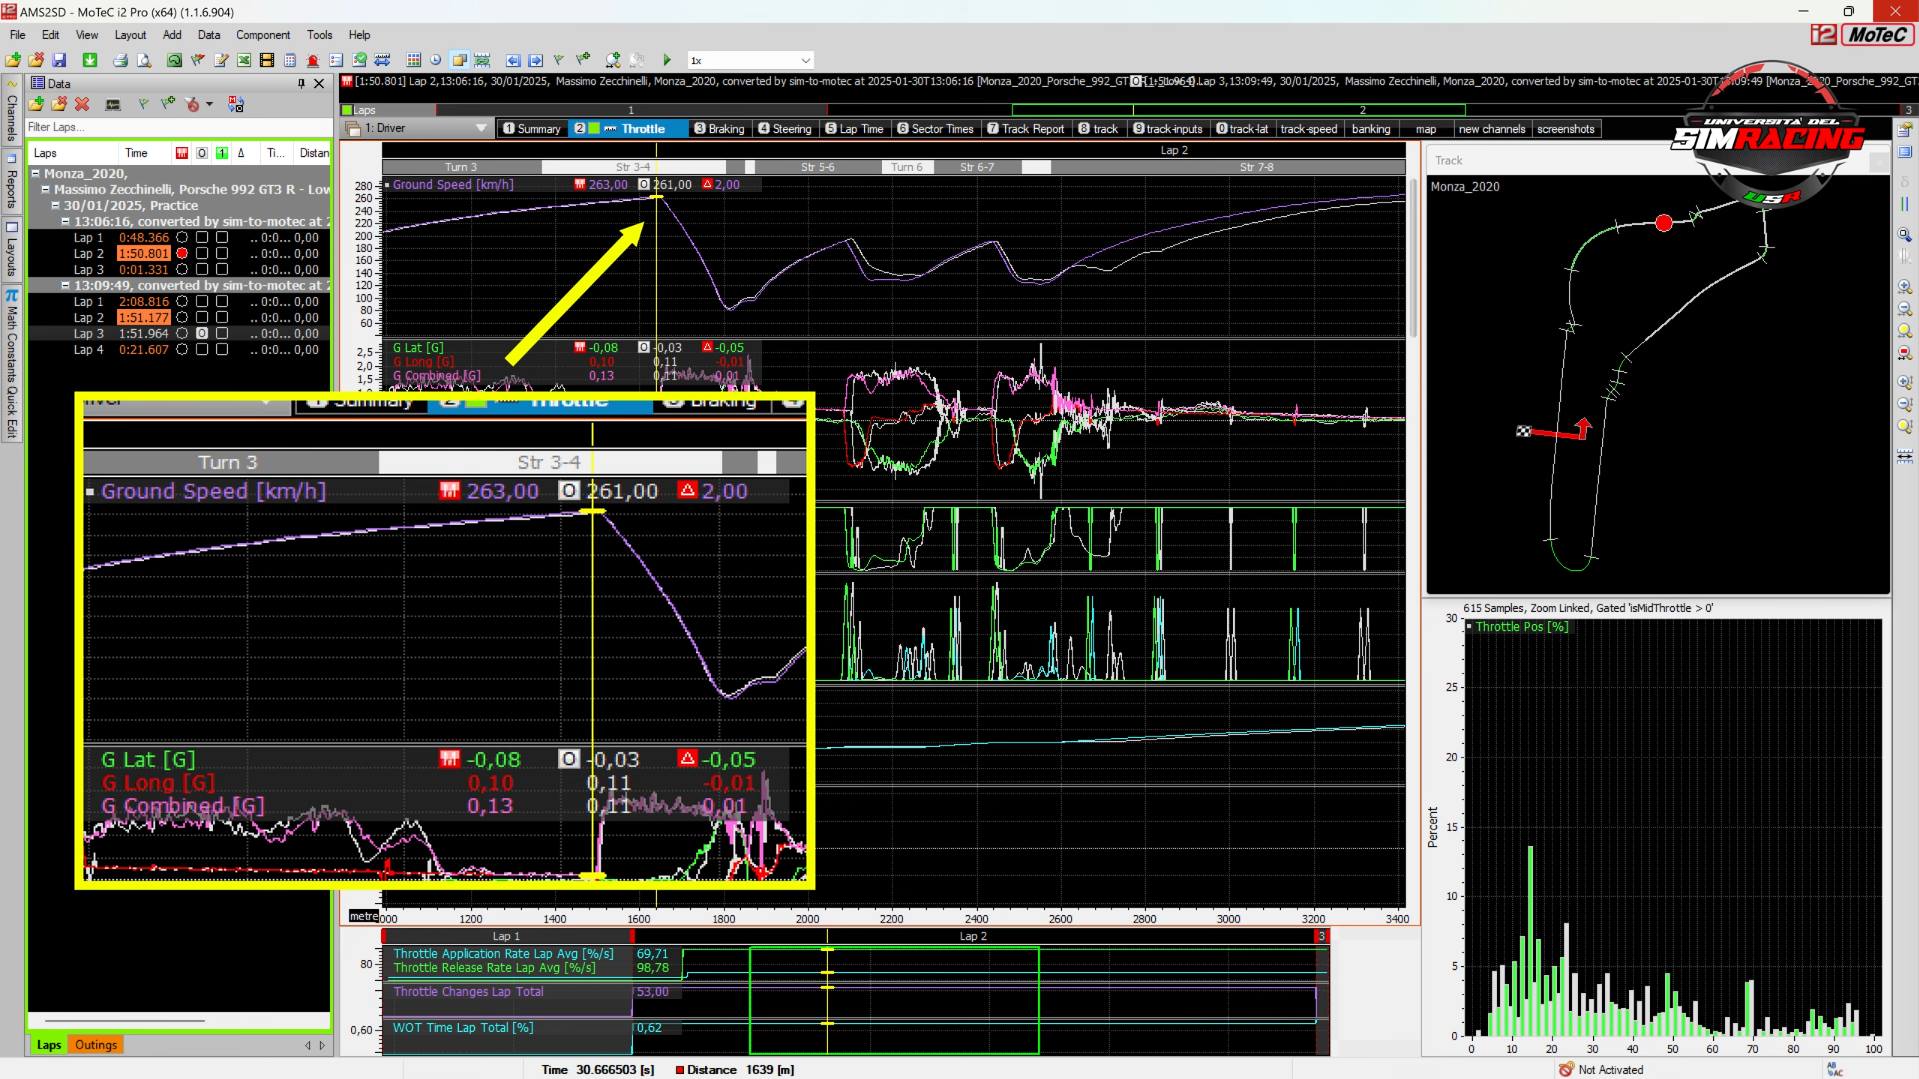Collapse the Monza_2020 tree node
Viewport: 1919px width, 1079px height.
click(x=35, y=173)
